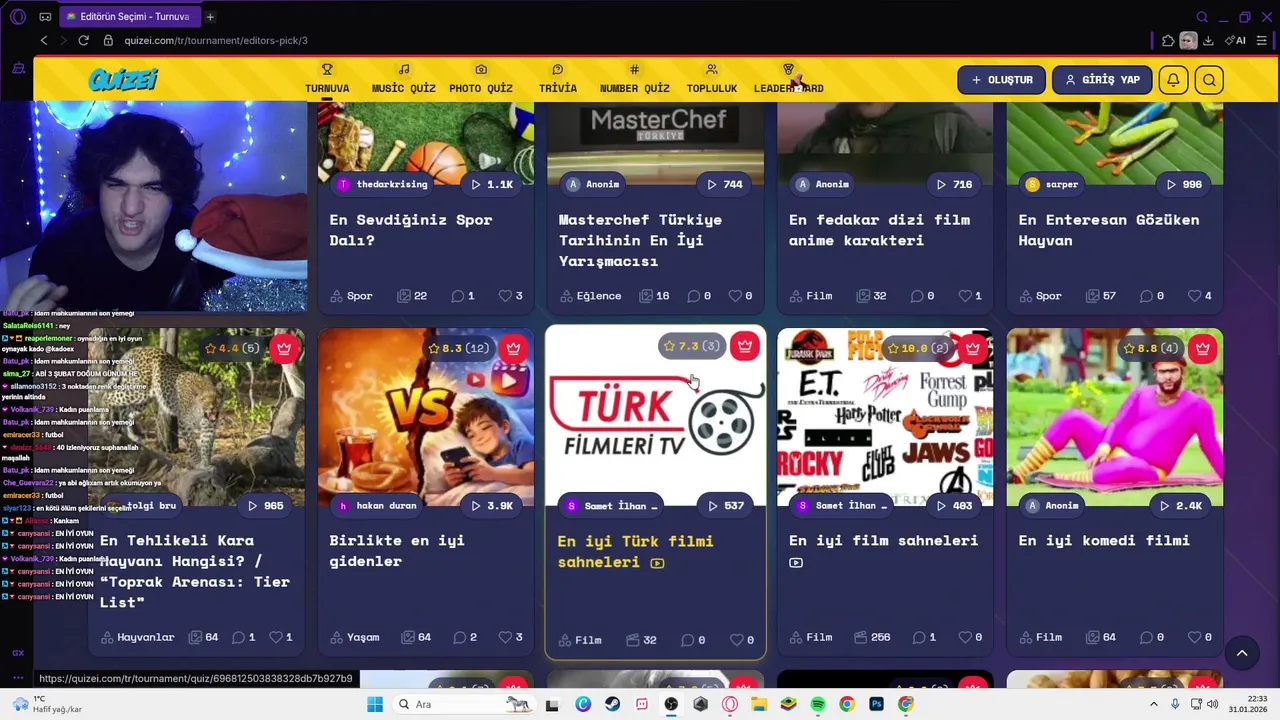Click the crown badge on 'Birlikte en iyi gidenler'
This screenshot has height=720, width=1280.
pyautogui.click(x=513, y=348)
